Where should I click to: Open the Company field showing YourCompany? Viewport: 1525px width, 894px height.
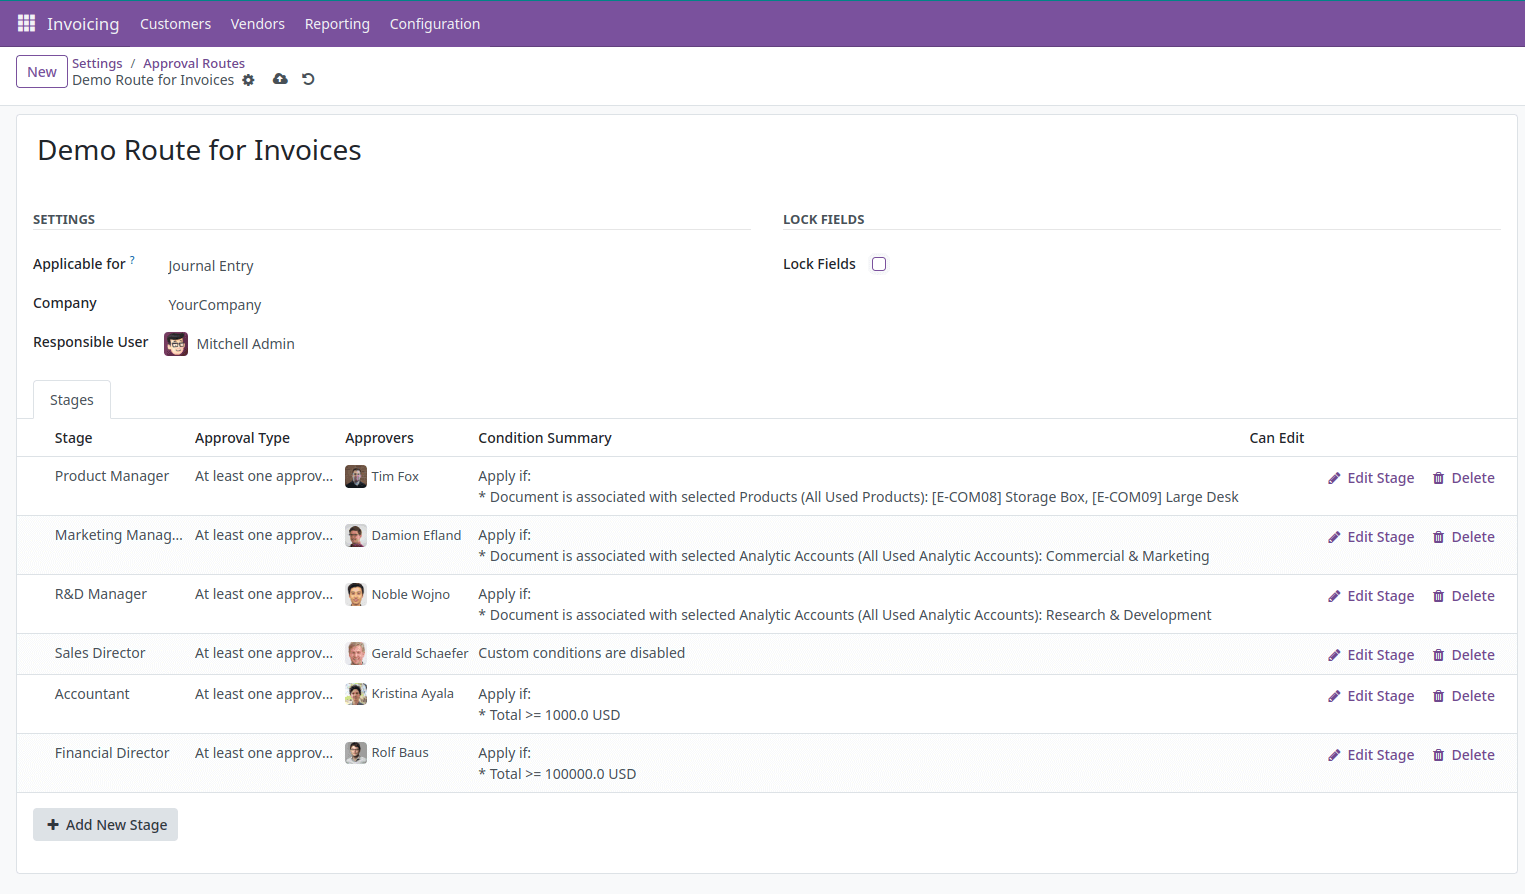click(214, 304)
